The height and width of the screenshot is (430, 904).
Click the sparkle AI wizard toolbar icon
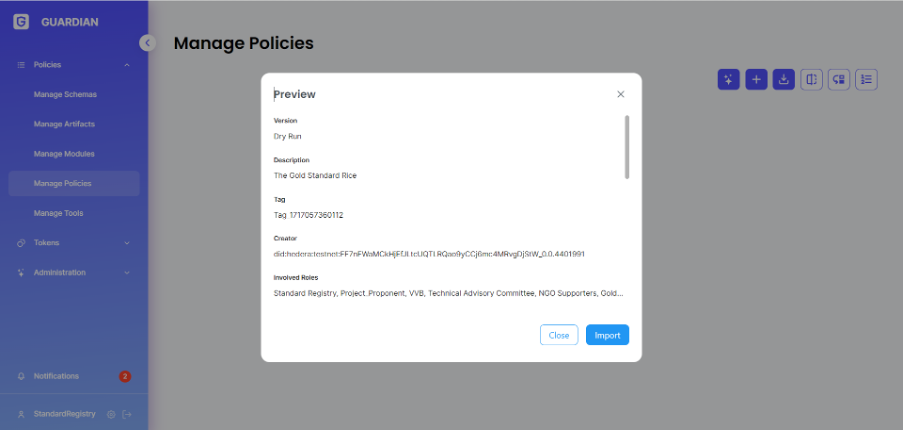(729, 79)
